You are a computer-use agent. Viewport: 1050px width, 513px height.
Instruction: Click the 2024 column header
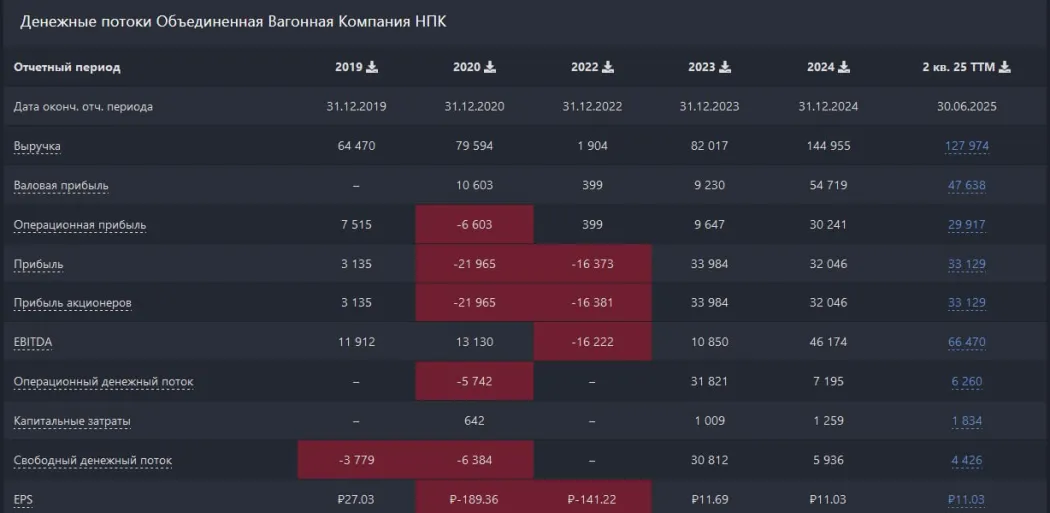(x=820, y=67)
